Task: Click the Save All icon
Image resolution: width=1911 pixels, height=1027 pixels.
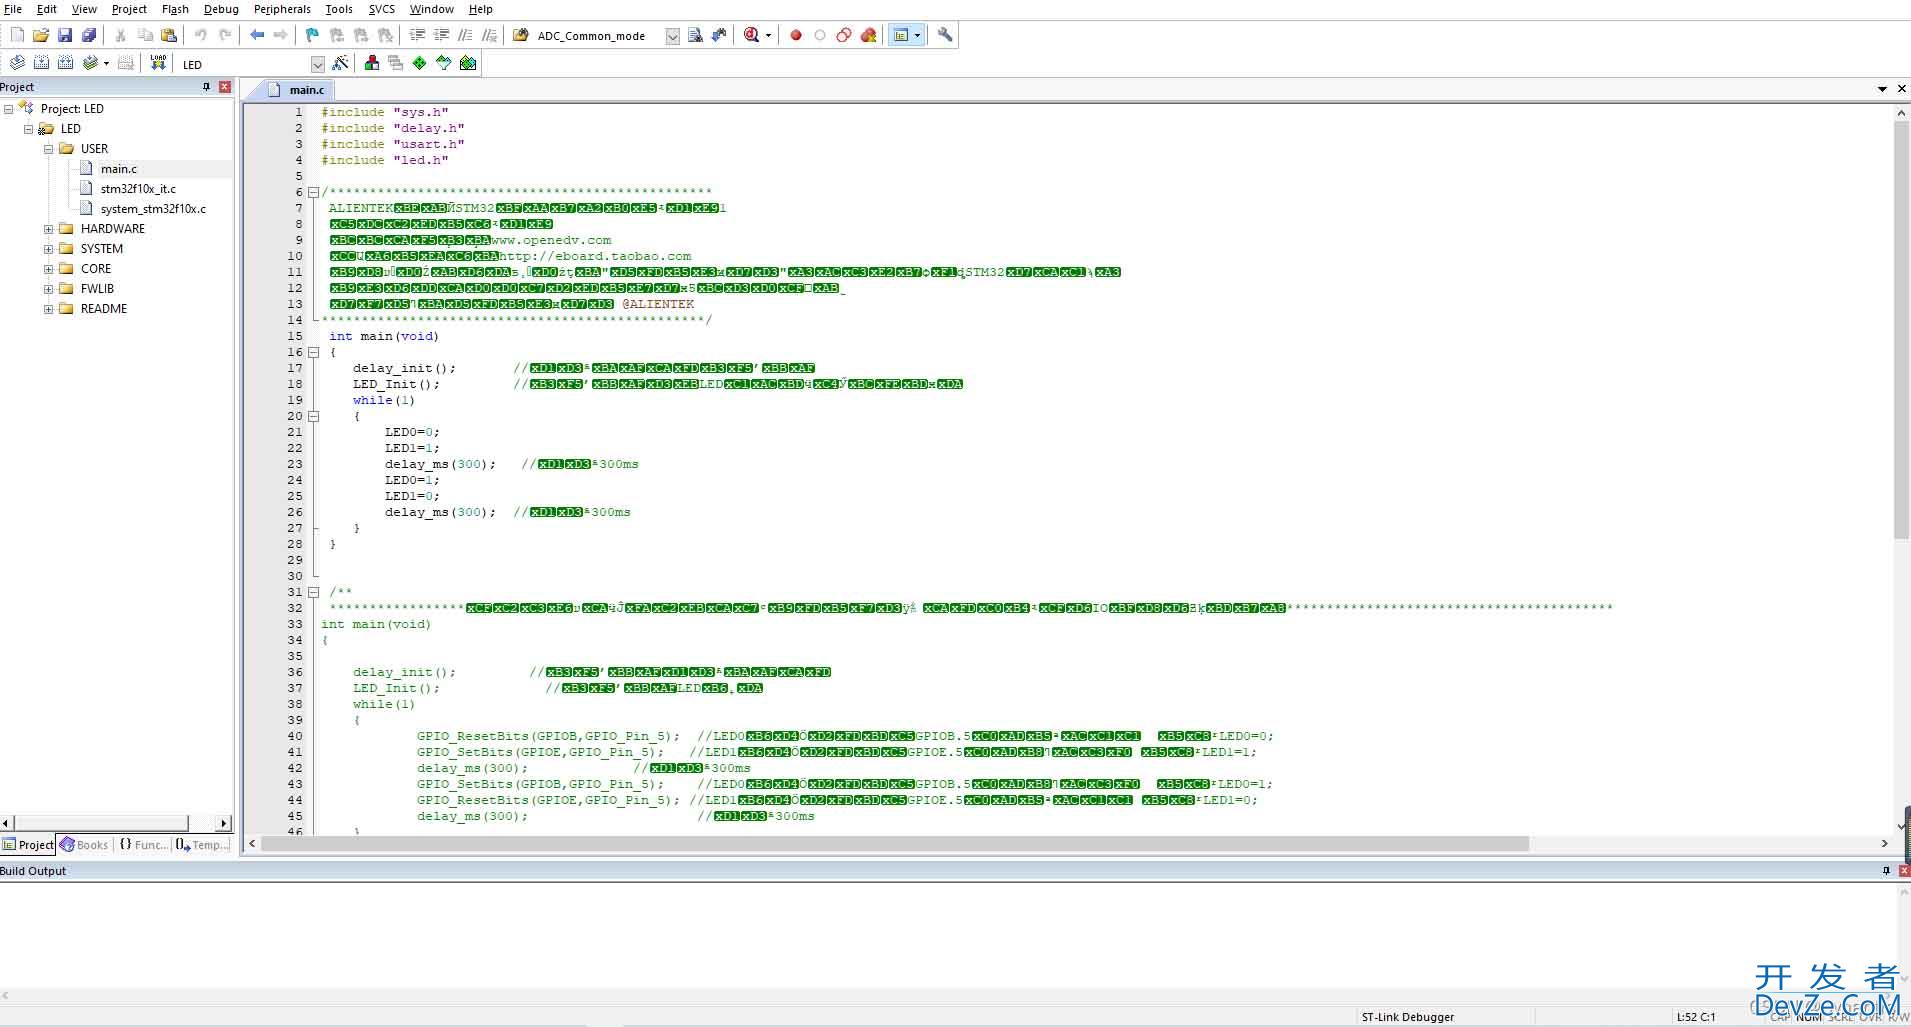Action: (89, 35)
